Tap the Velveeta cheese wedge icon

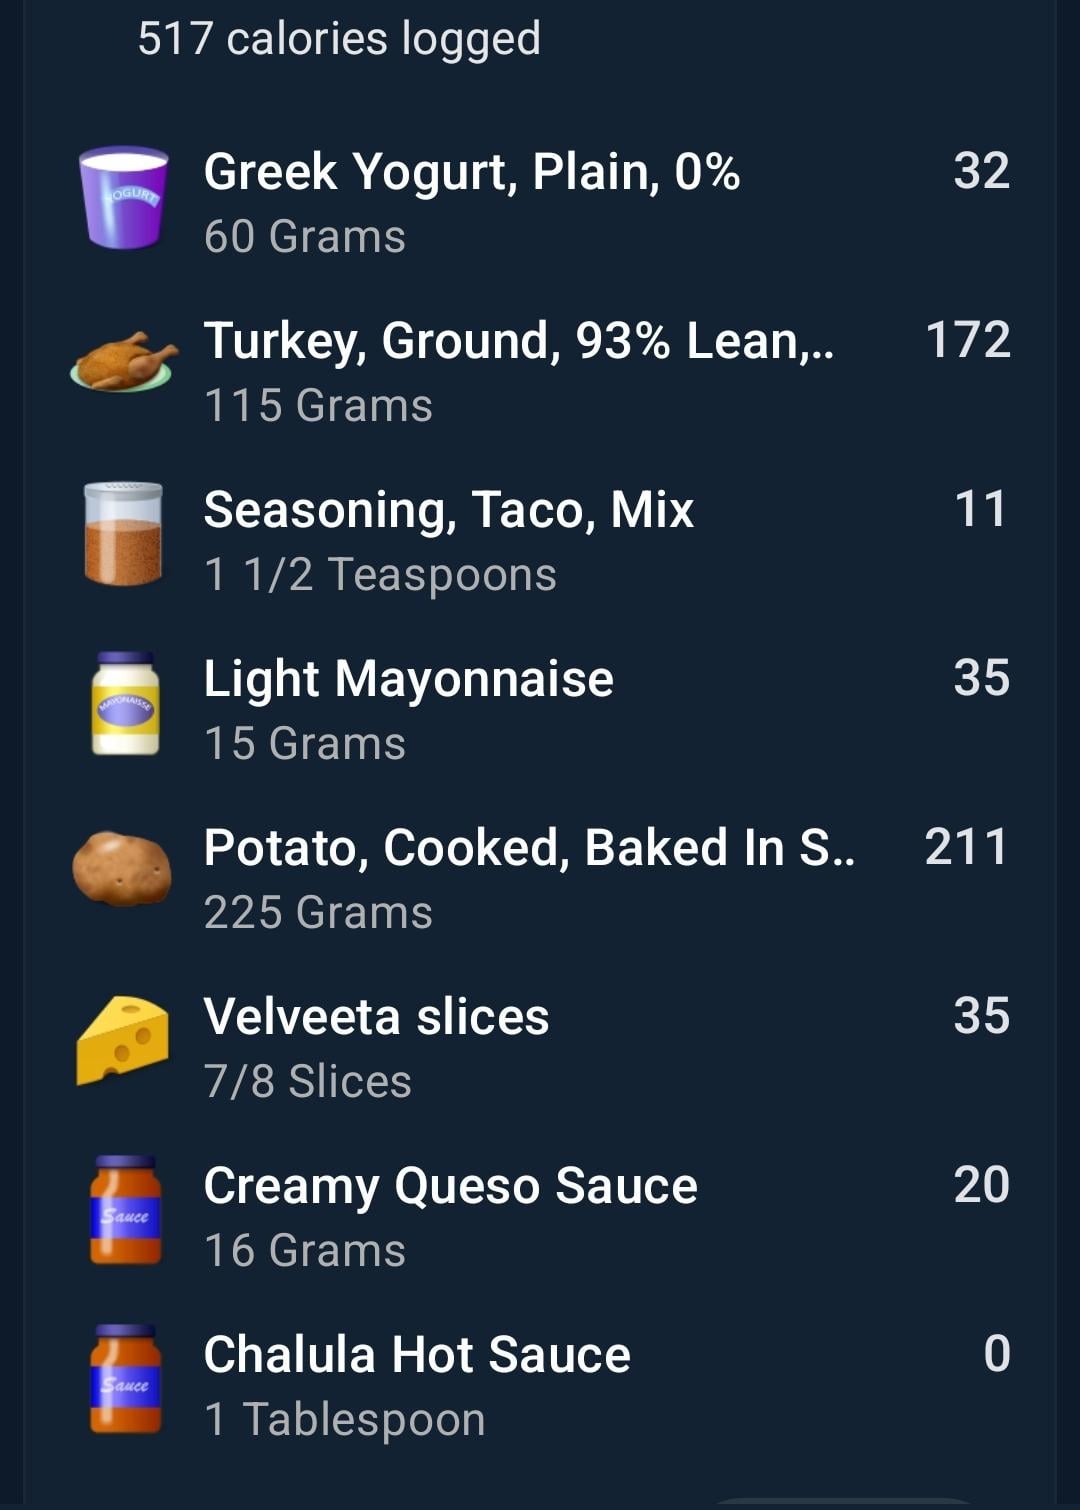[x=123, y=1040]
